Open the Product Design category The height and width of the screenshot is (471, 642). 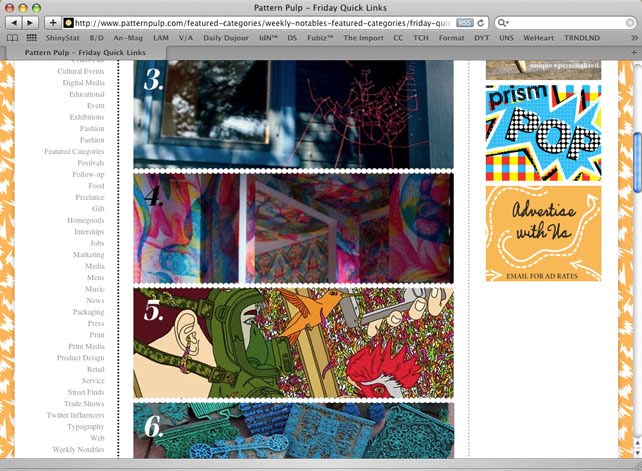(x=81, y=358)
